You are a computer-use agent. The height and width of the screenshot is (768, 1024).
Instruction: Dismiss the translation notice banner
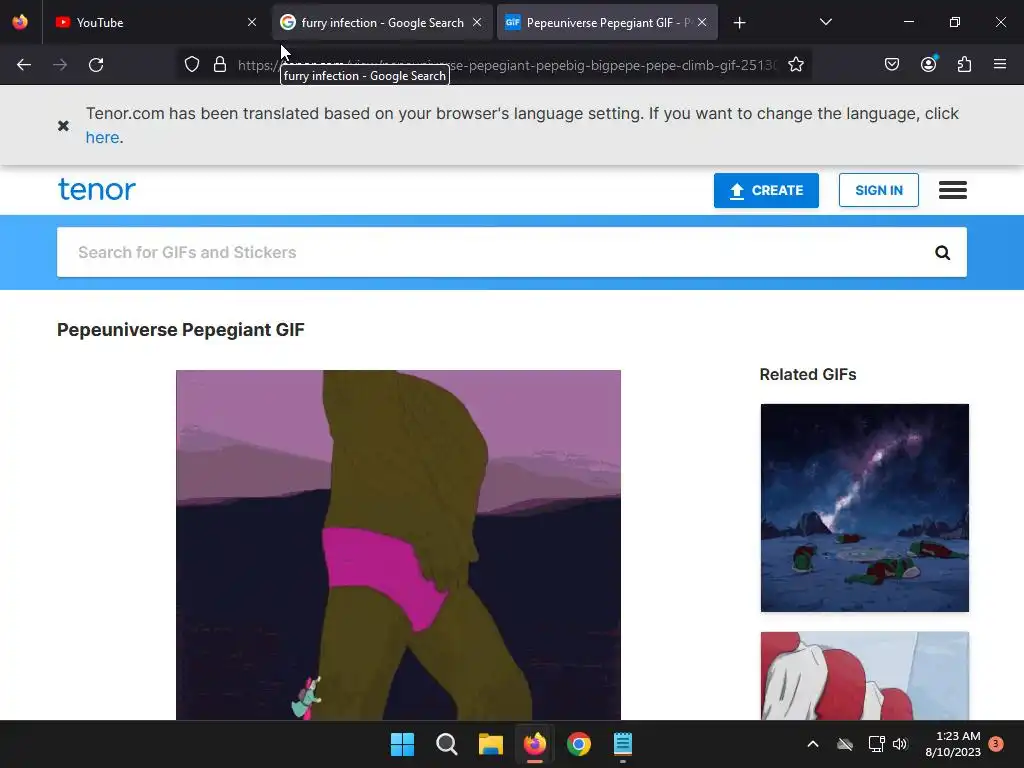pos(63,125)
